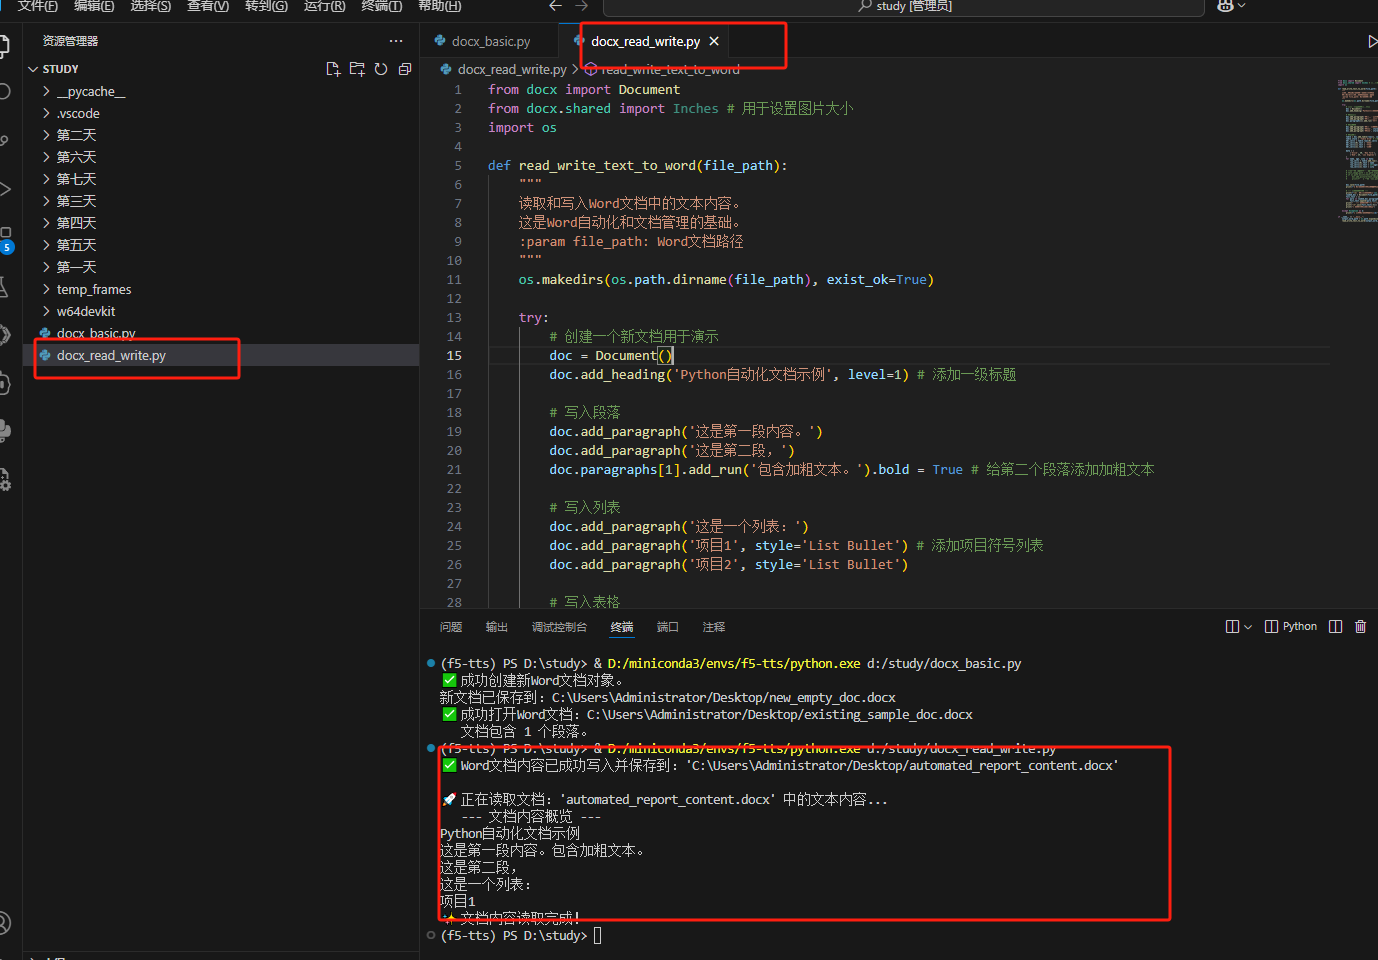Run the Python file with play button

point(1372,41)
